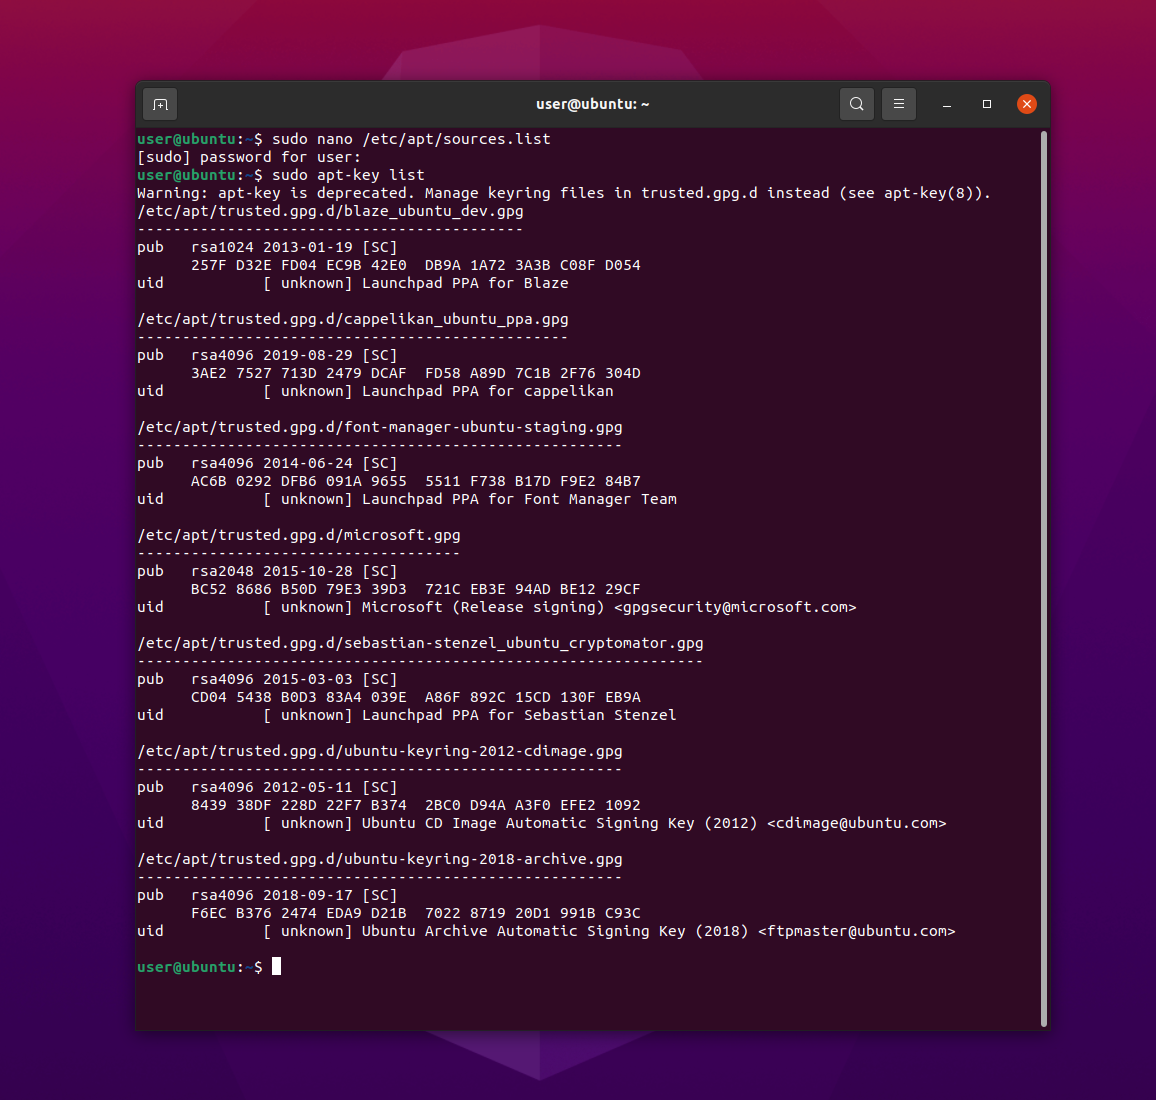Maximize the terminal window

(x=986, y=104)
